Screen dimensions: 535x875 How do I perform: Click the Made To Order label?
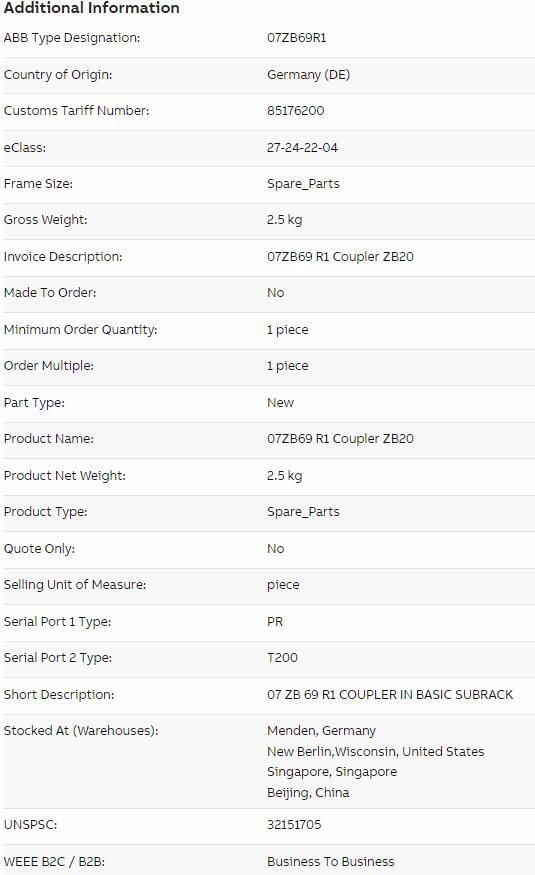(50, 293)
